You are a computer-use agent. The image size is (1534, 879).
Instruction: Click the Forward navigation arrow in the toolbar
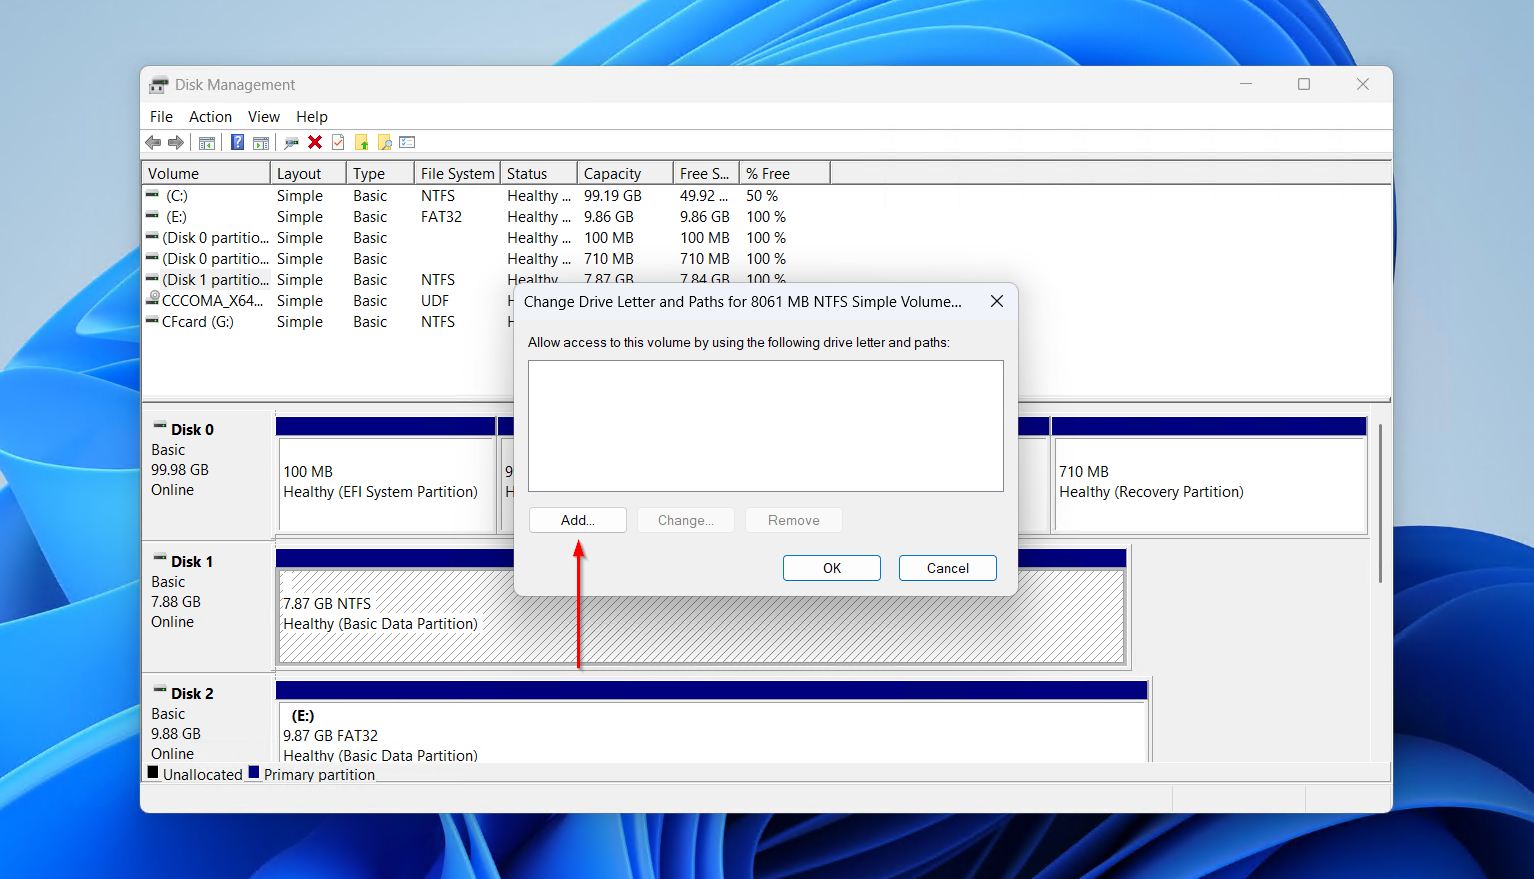click(x=176, y=141)
